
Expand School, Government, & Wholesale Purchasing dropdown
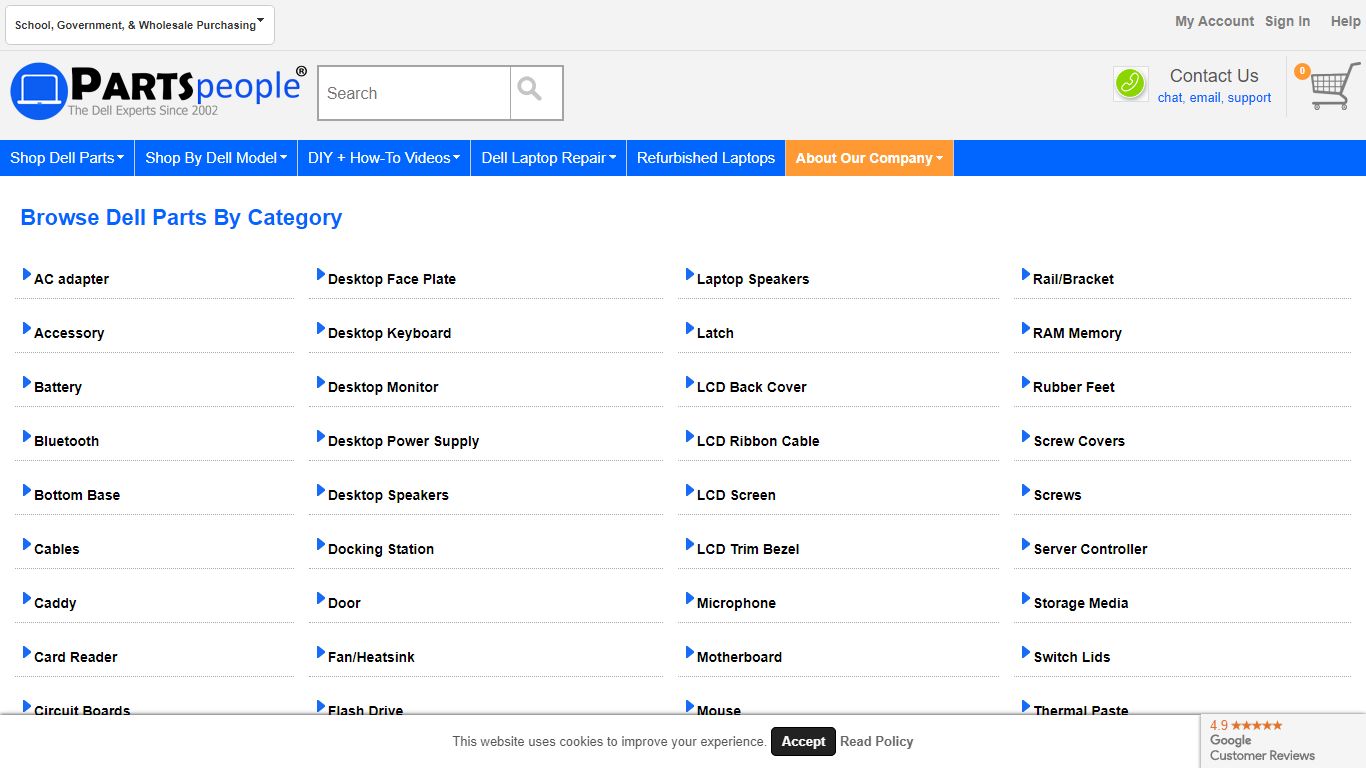pyautogui.click(x=140, y=25)
